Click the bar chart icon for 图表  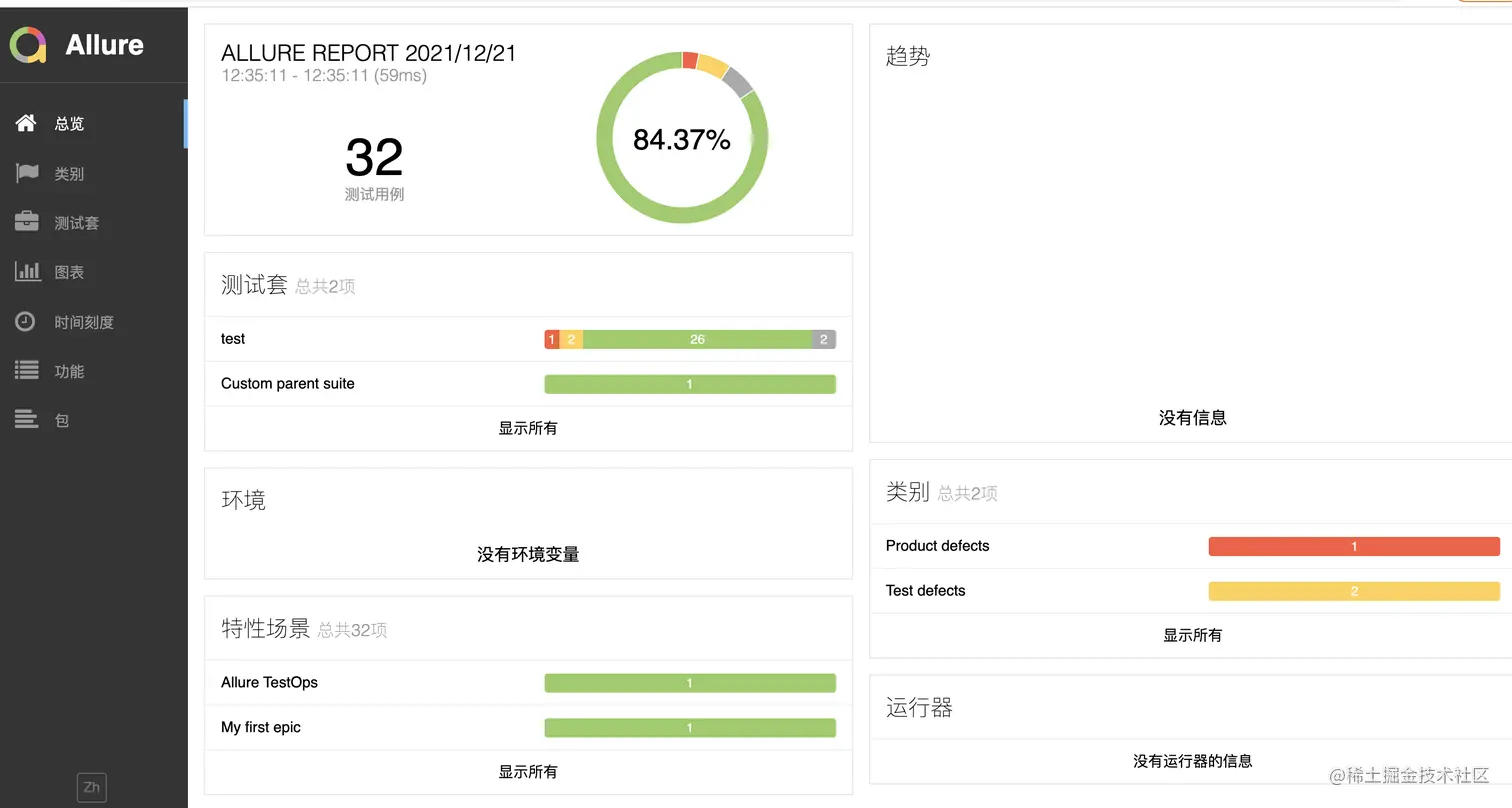tap(27, 271)
